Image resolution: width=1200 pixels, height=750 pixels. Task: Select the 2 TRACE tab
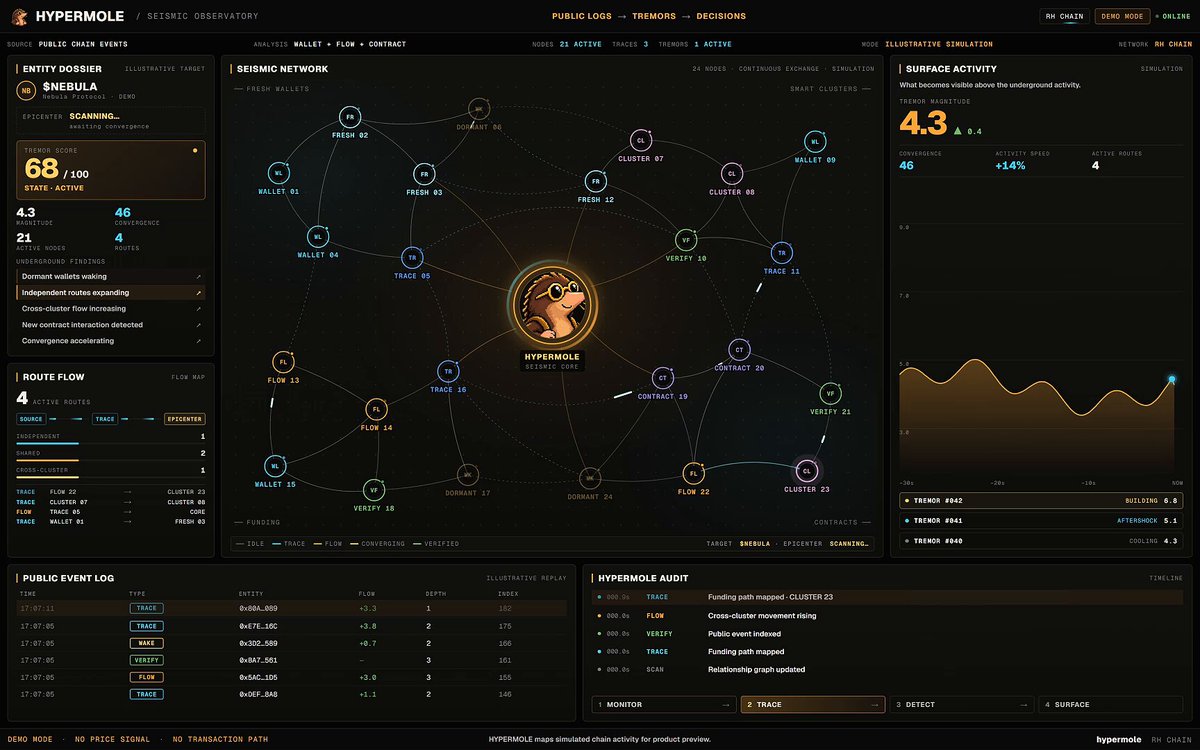(813, 705)
